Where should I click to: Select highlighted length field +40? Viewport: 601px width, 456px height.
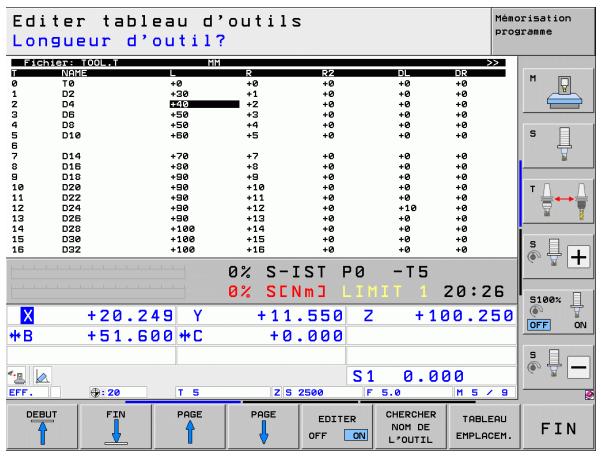point(204,104)
